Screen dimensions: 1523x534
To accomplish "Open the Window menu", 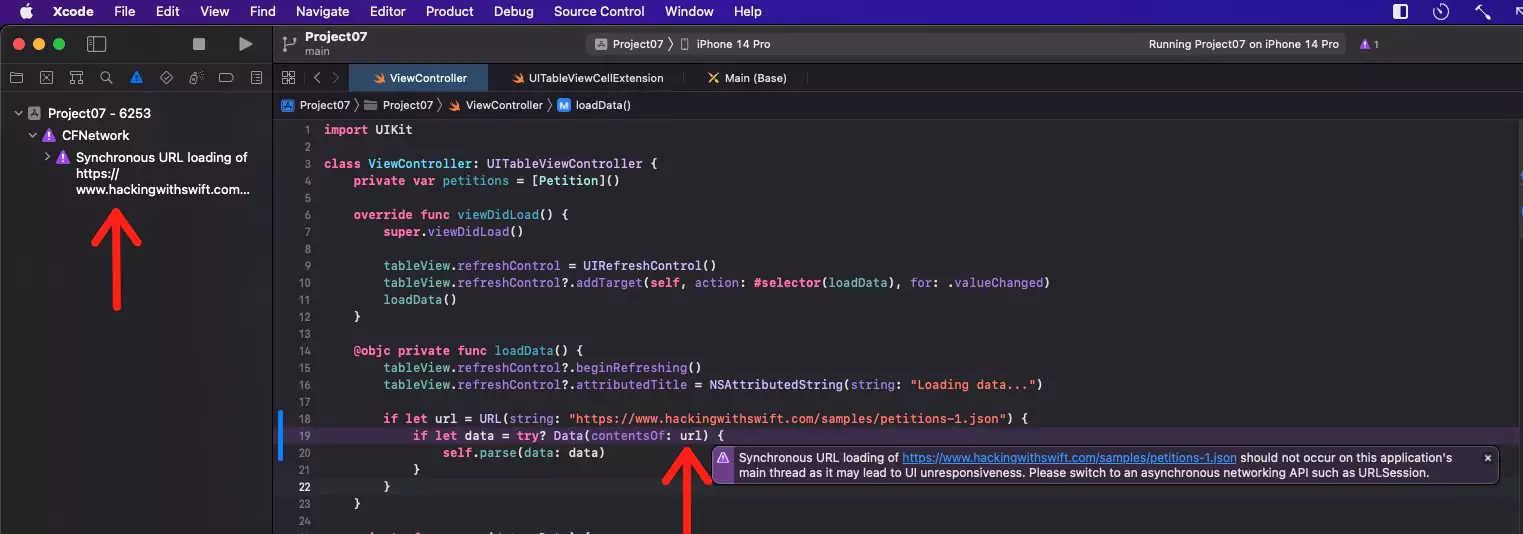I will [689, 11].
